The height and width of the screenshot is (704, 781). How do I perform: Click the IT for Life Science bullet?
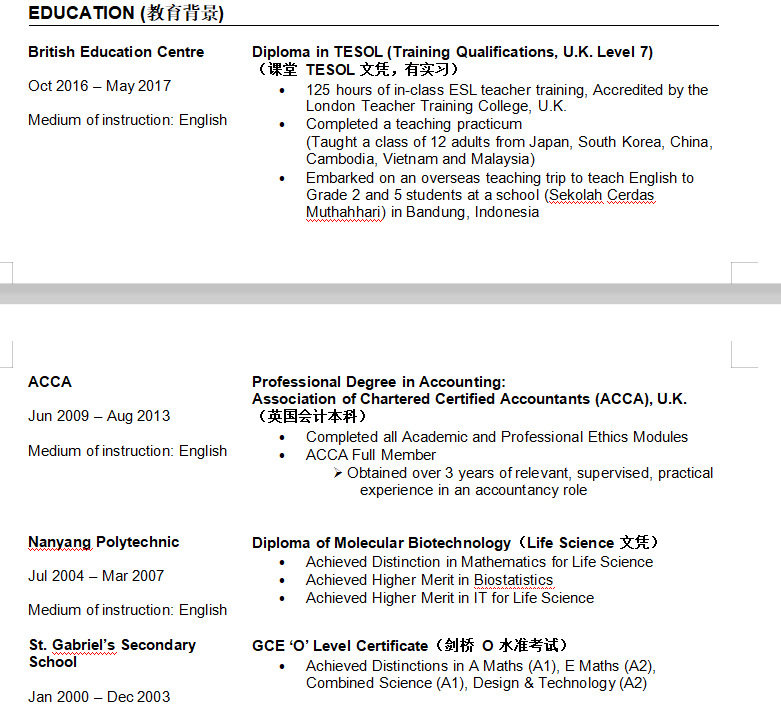(449, 598)
